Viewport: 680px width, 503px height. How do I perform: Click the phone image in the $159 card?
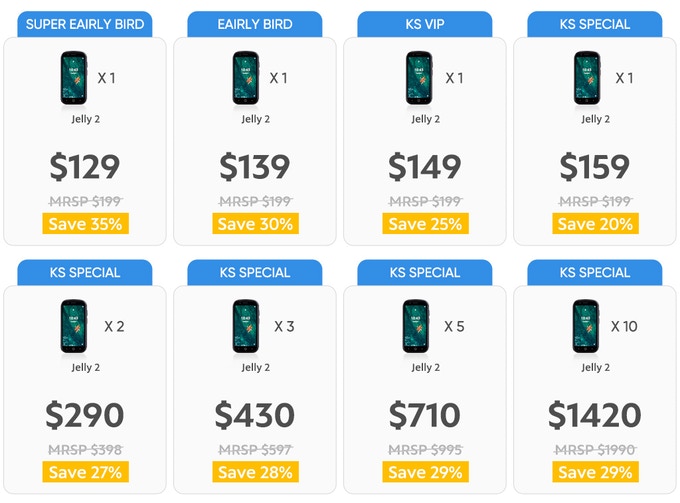click(x=587, y=78)
